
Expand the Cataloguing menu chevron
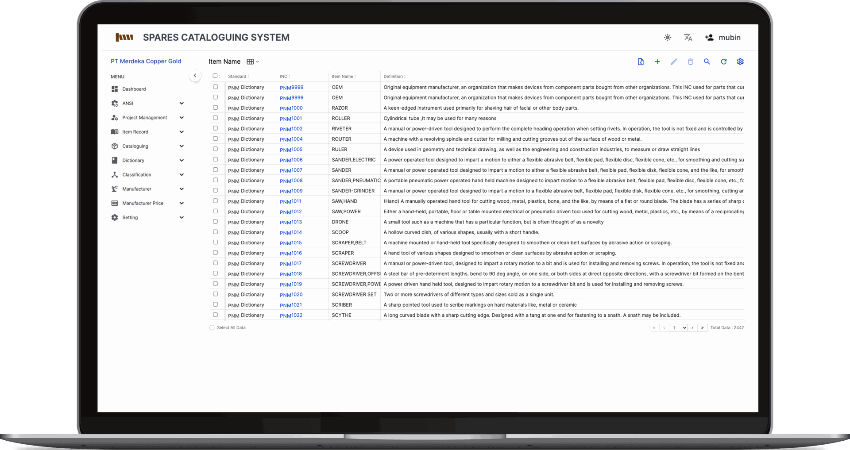pos(181,146)
